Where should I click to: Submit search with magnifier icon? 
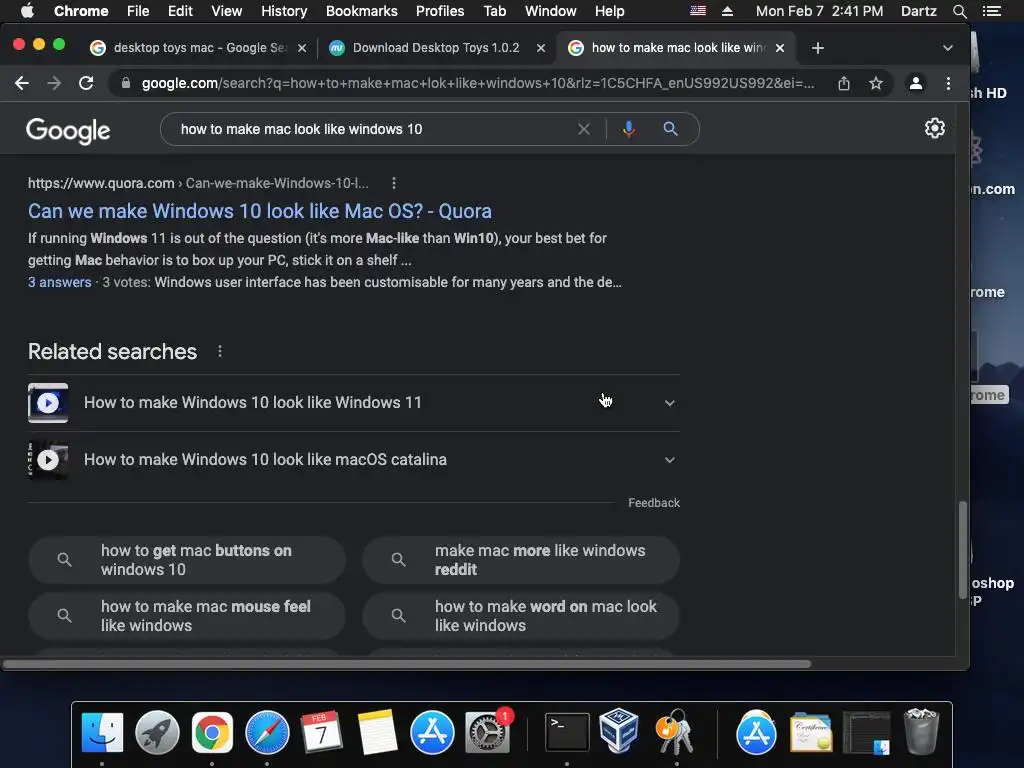pos(670,129)
